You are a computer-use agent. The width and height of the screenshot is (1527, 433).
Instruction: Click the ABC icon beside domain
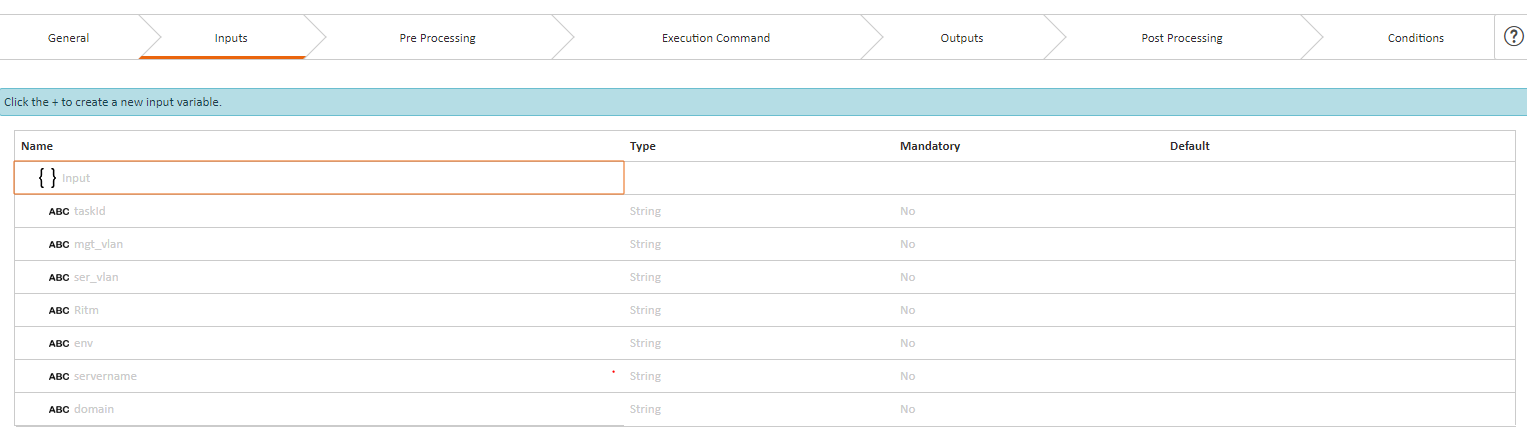[x=59, y=410]
